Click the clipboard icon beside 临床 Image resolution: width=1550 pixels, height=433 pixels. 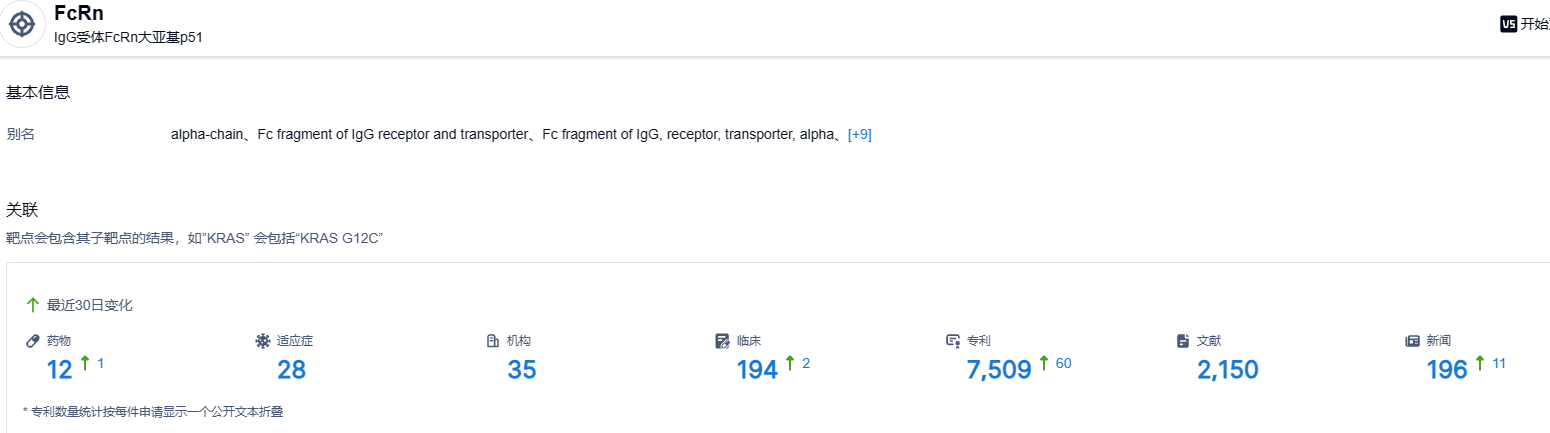click(x=723, y=341)
